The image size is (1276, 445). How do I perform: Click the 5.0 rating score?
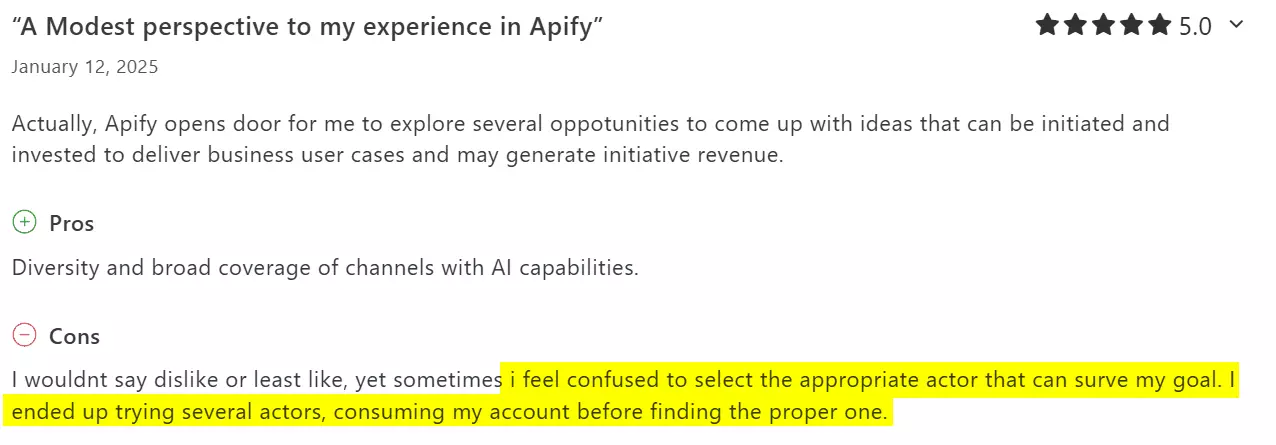(1195, 27)
